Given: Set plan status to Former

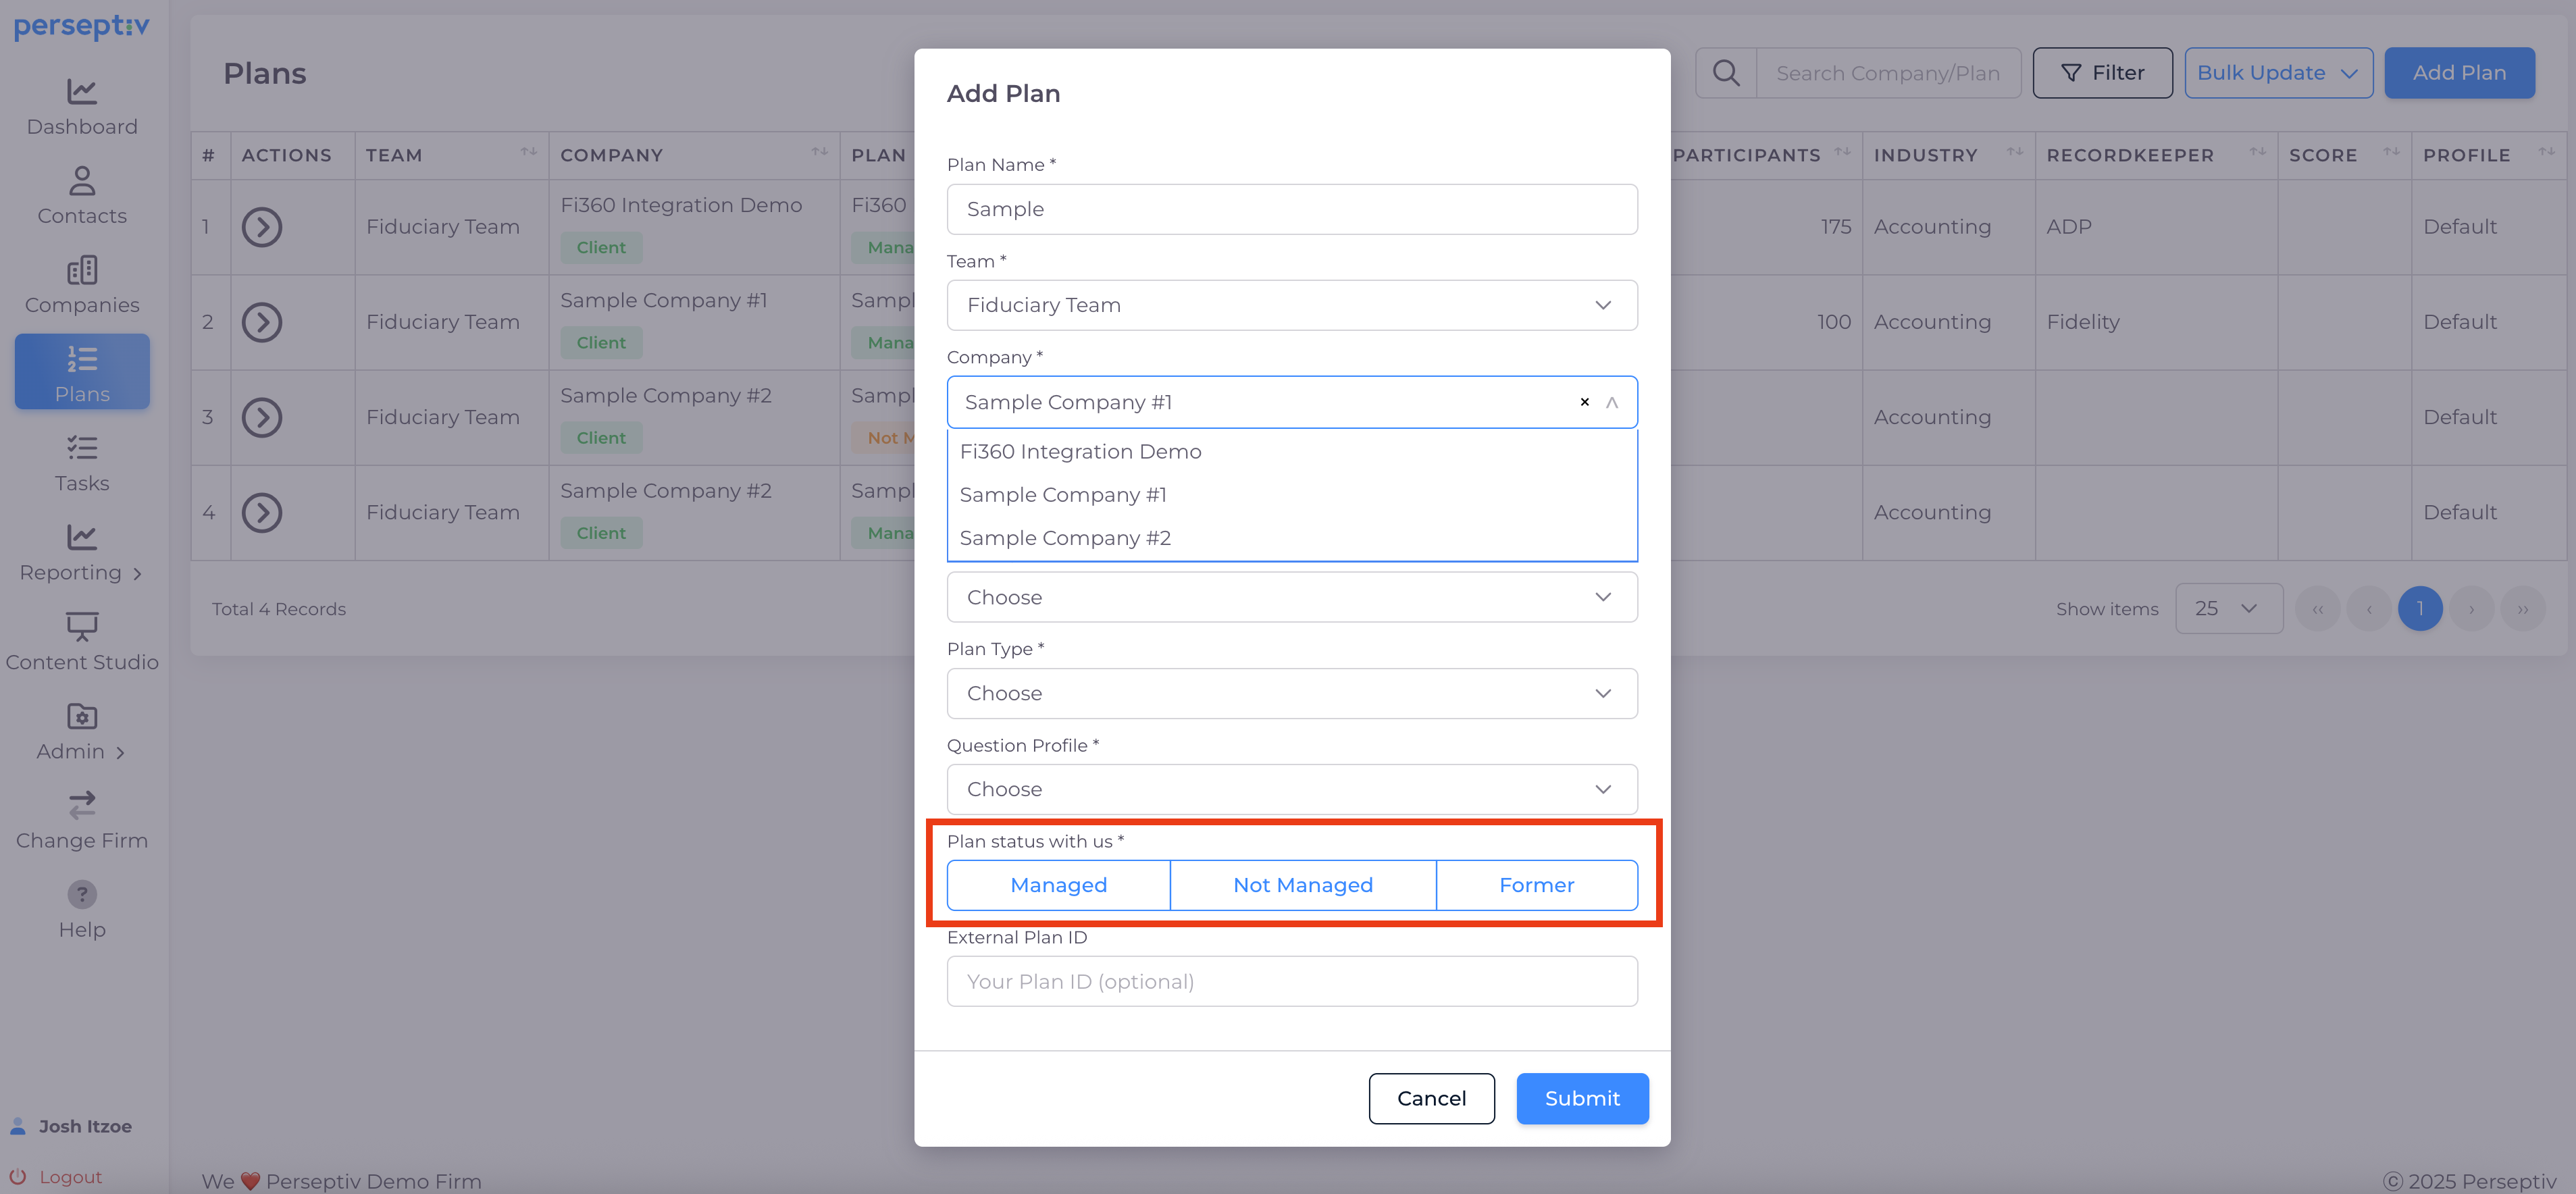Looking at the screenshot, I should point(1536,885).
